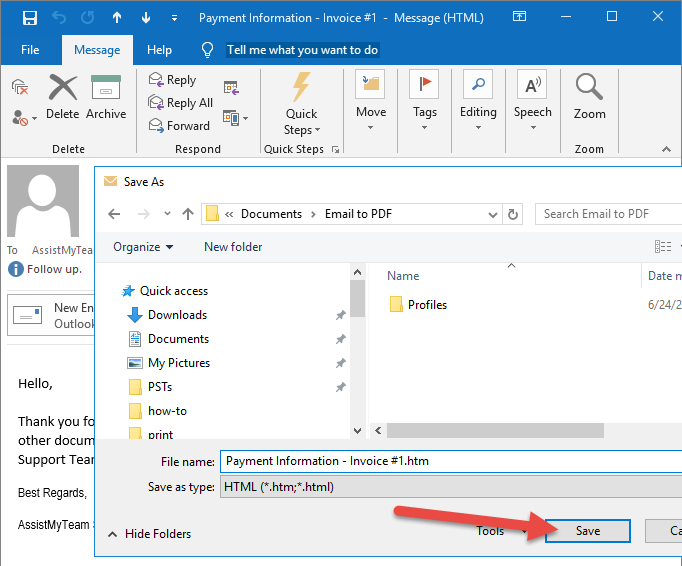Collapse folders with Hide Folders
The width and height of the screenshot is (682, 566).
point(149,534)
